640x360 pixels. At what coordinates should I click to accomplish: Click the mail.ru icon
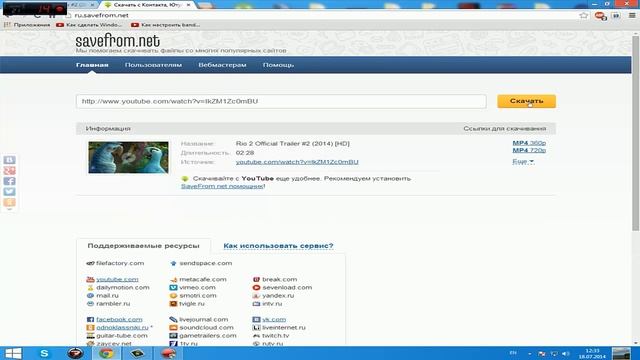(90, 296)
